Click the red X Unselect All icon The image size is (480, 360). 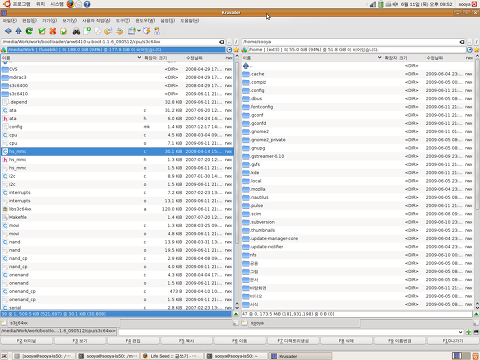53,31
